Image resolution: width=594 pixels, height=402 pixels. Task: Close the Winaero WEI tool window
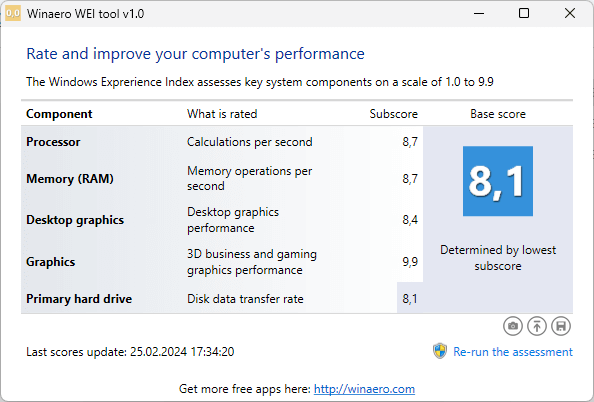570,14
